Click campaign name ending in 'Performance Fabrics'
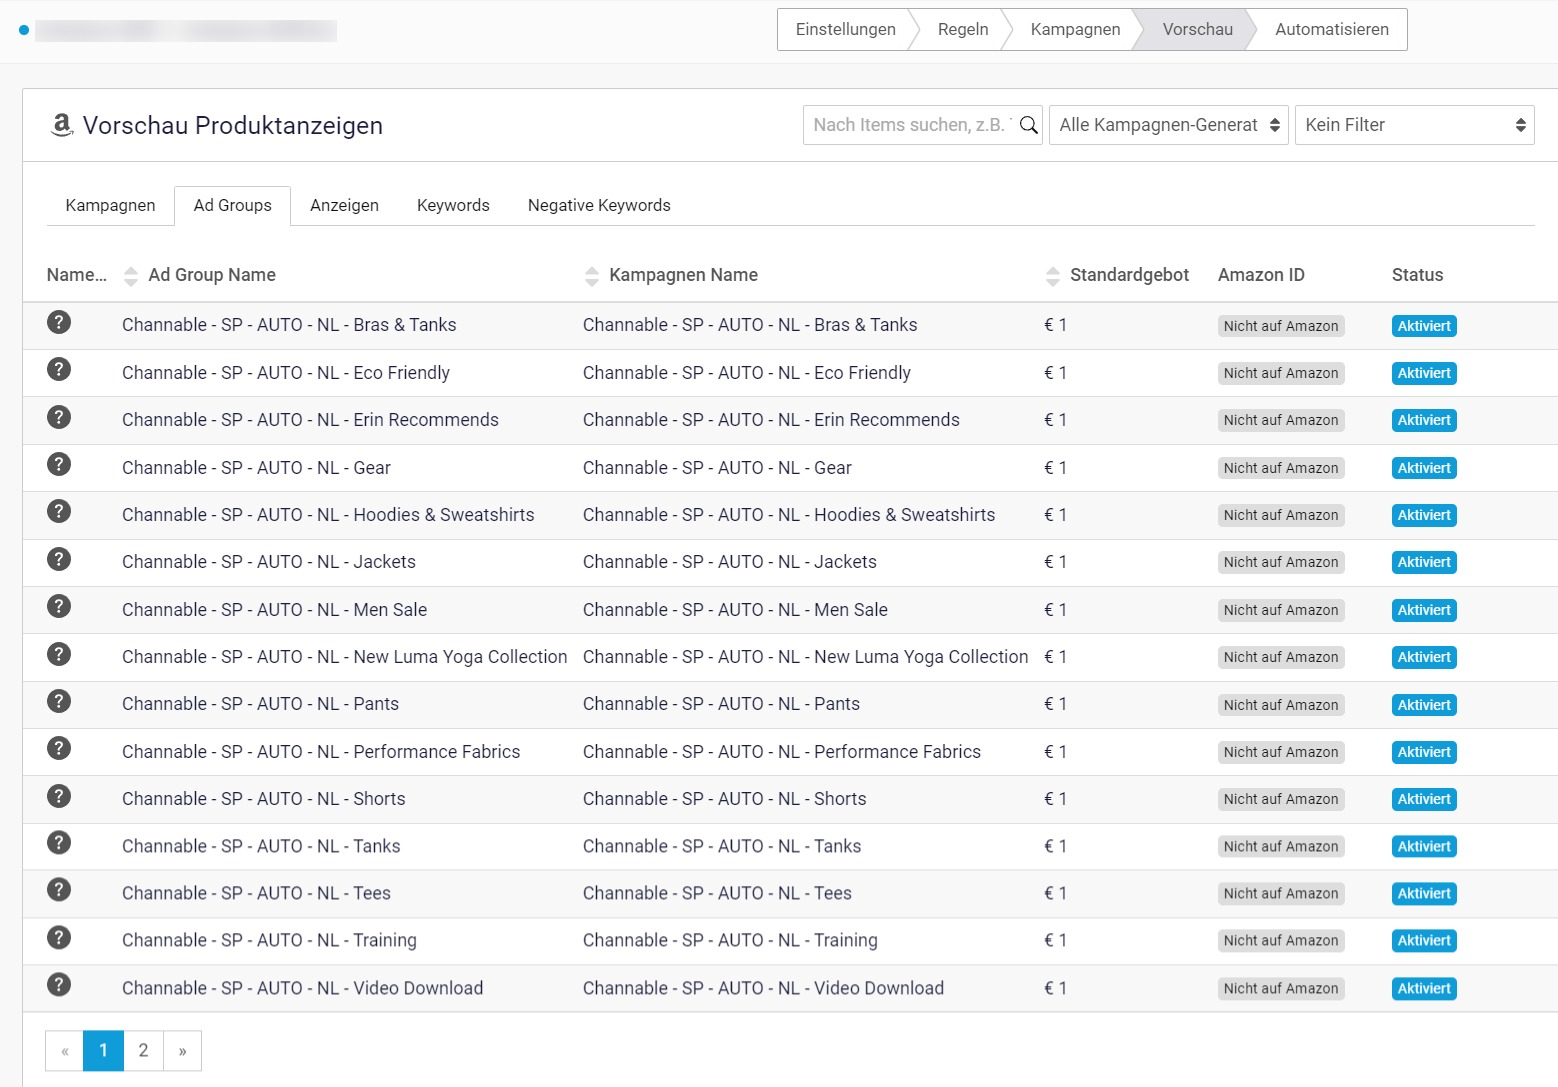The width and height of the screenshot is (1558, 1087). [782, 752]
